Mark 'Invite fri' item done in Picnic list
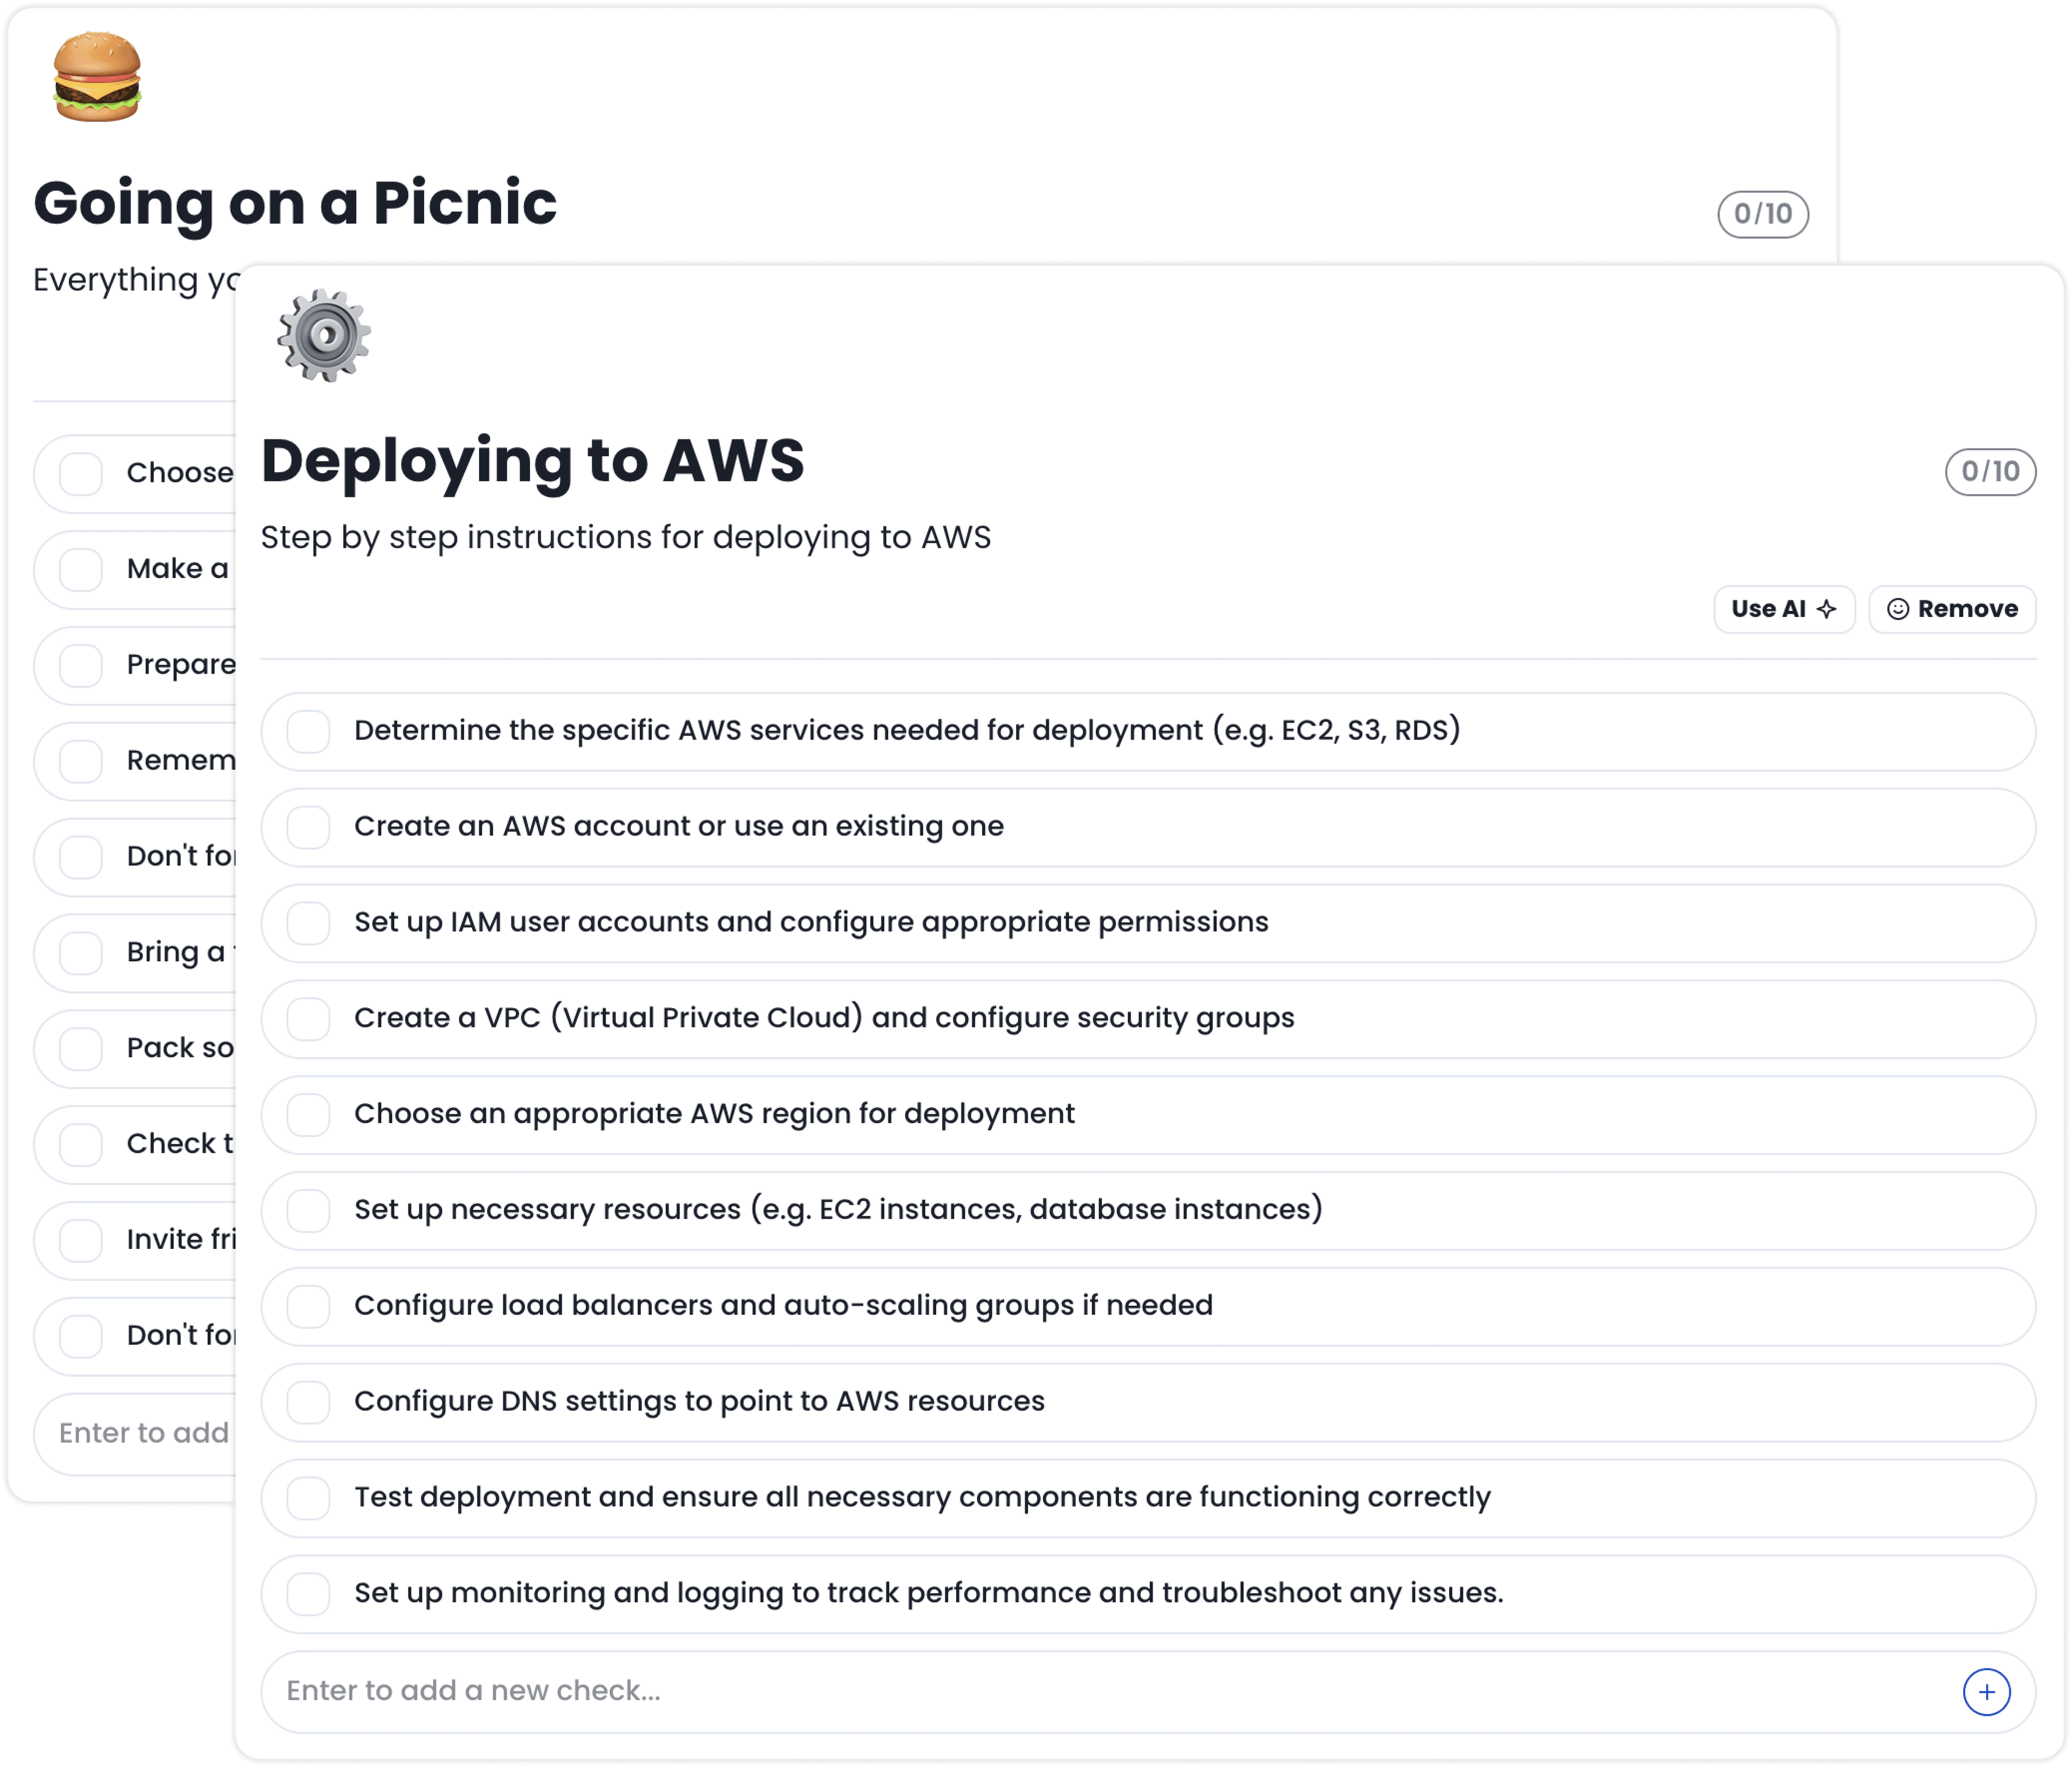The image size is (2072, 1767). tap(81, 1240)
